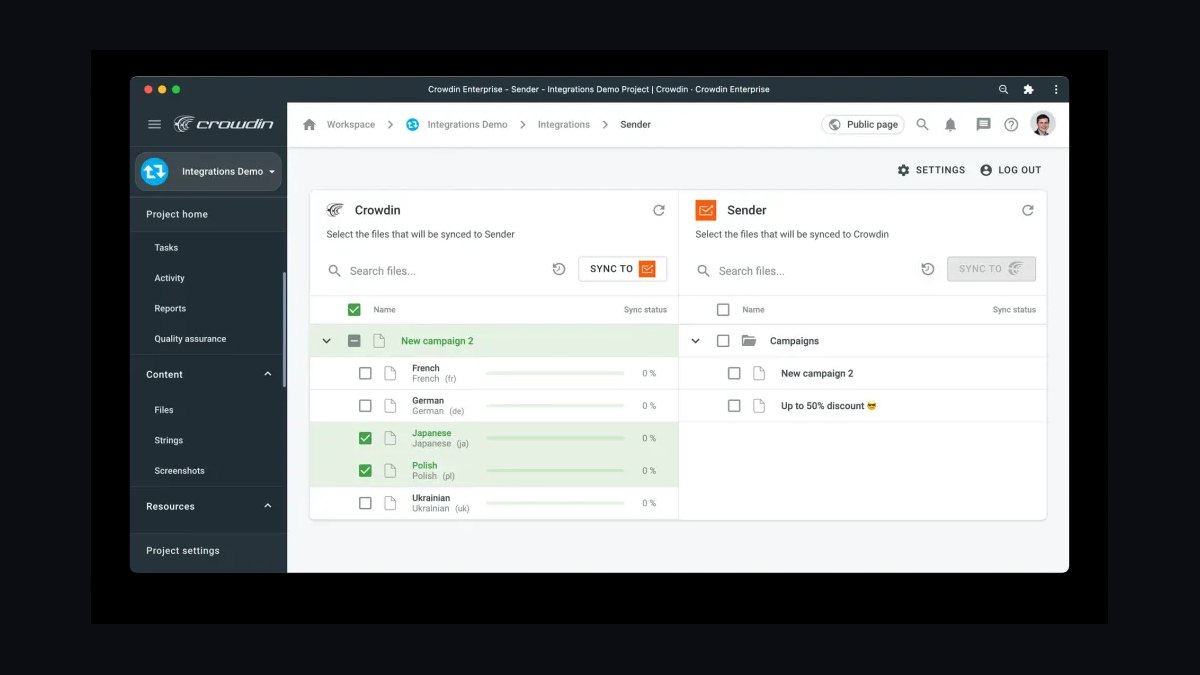Click the Sync to Crowdin button
The image size is (1200, 675).
tap(991, 269)
